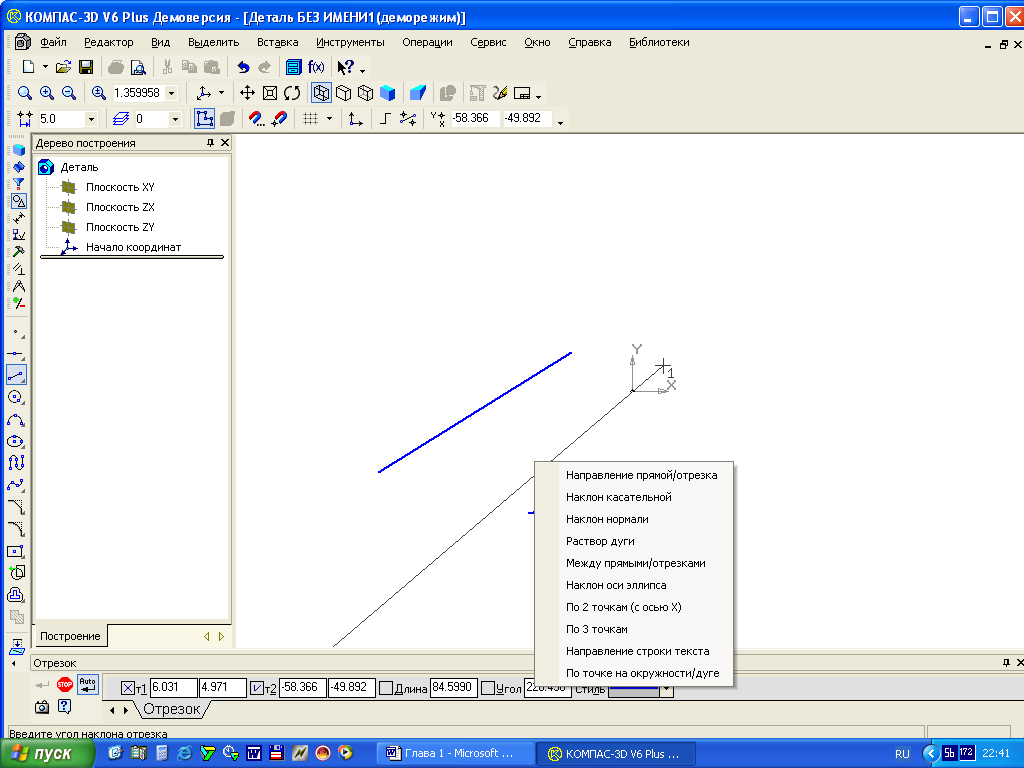
Task: Select the auxiliary line tool
Action: point(16,353)
